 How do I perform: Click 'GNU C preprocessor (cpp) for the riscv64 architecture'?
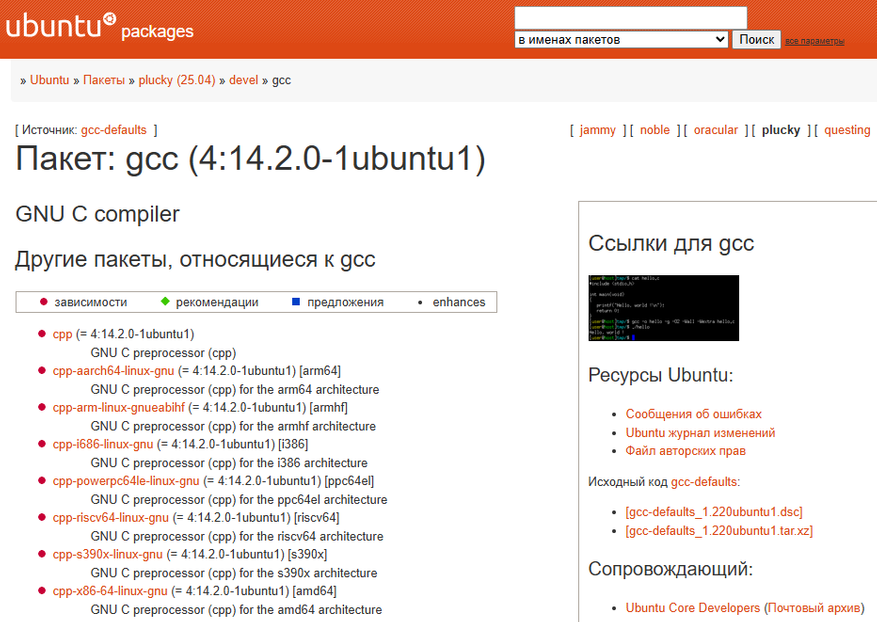pos(237,536)
